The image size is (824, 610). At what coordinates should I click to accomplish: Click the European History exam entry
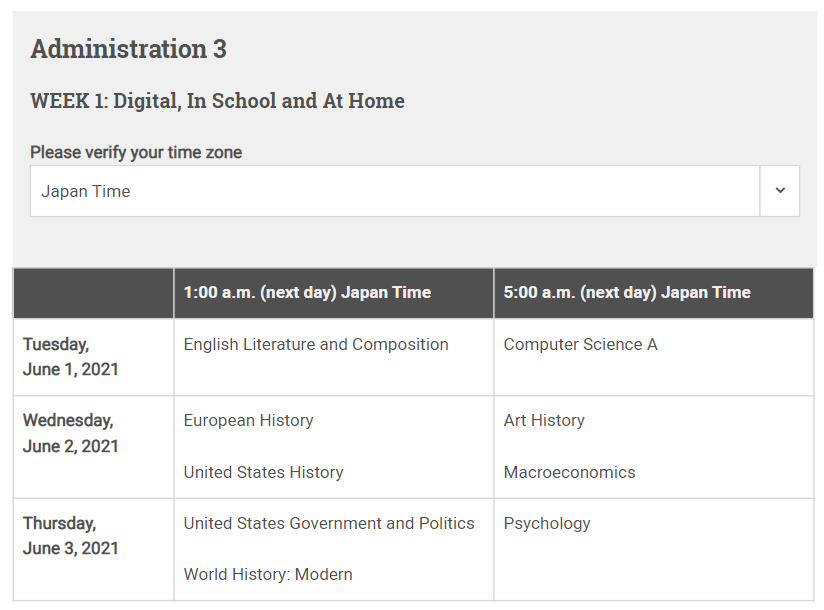[x=248, y=421]
